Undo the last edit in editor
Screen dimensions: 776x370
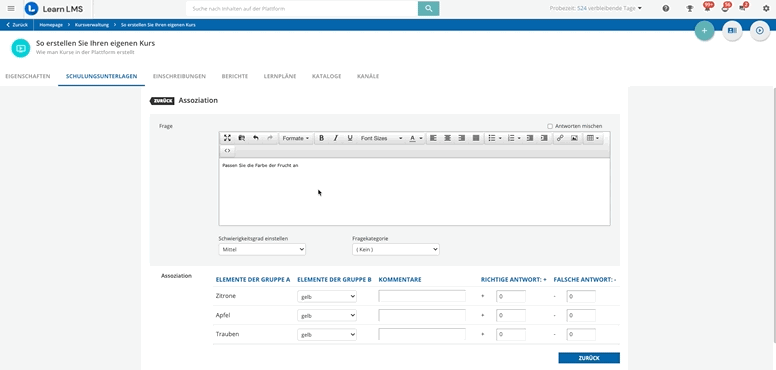tap(255, 138)
